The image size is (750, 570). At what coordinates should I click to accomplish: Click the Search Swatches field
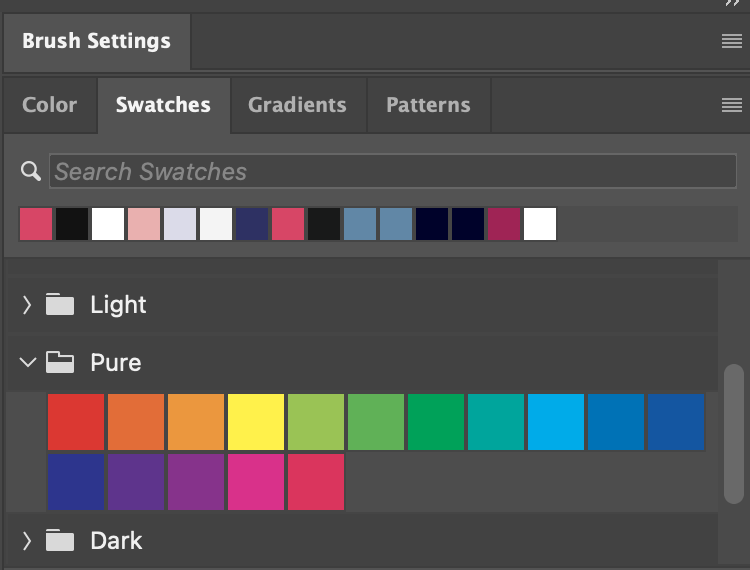(x=393, y=171)
